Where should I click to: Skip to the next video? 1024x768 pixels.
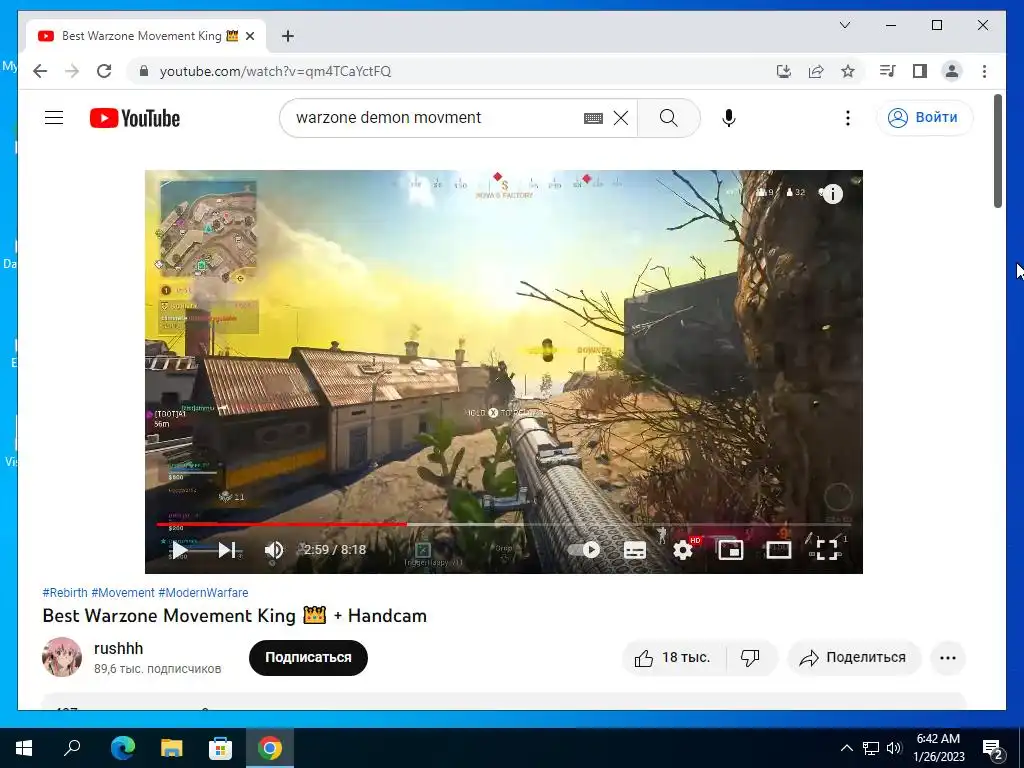pos(227,550)
